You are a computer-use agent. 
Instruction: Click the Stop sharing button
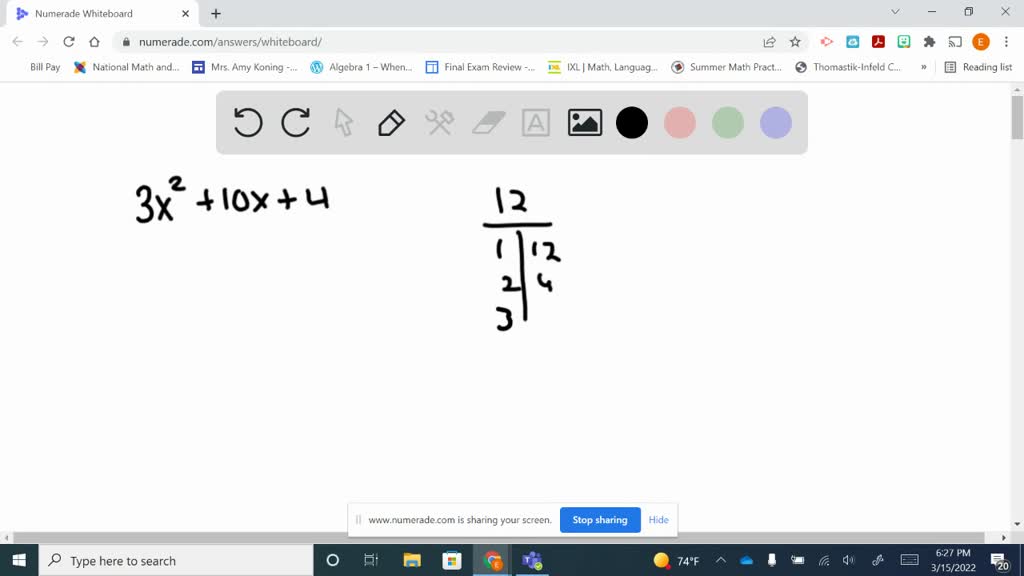click(x=600, y=520)
